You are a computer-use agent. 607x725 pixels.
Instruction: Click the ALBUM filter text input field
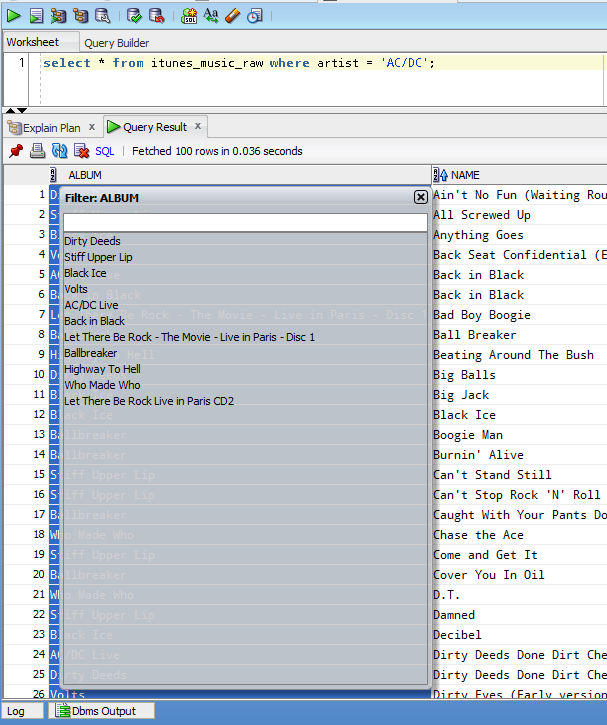tap(245, 222)
